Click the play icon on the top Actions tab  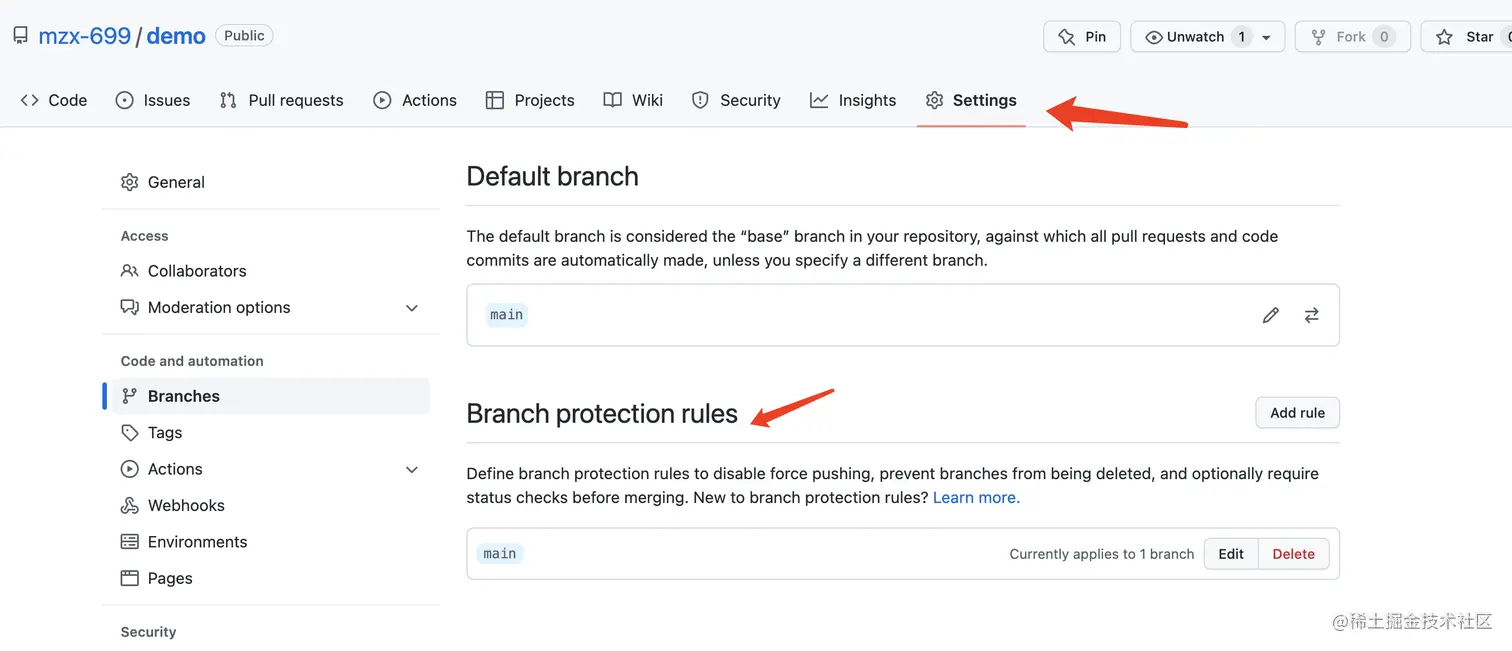[x=382, y=100]
